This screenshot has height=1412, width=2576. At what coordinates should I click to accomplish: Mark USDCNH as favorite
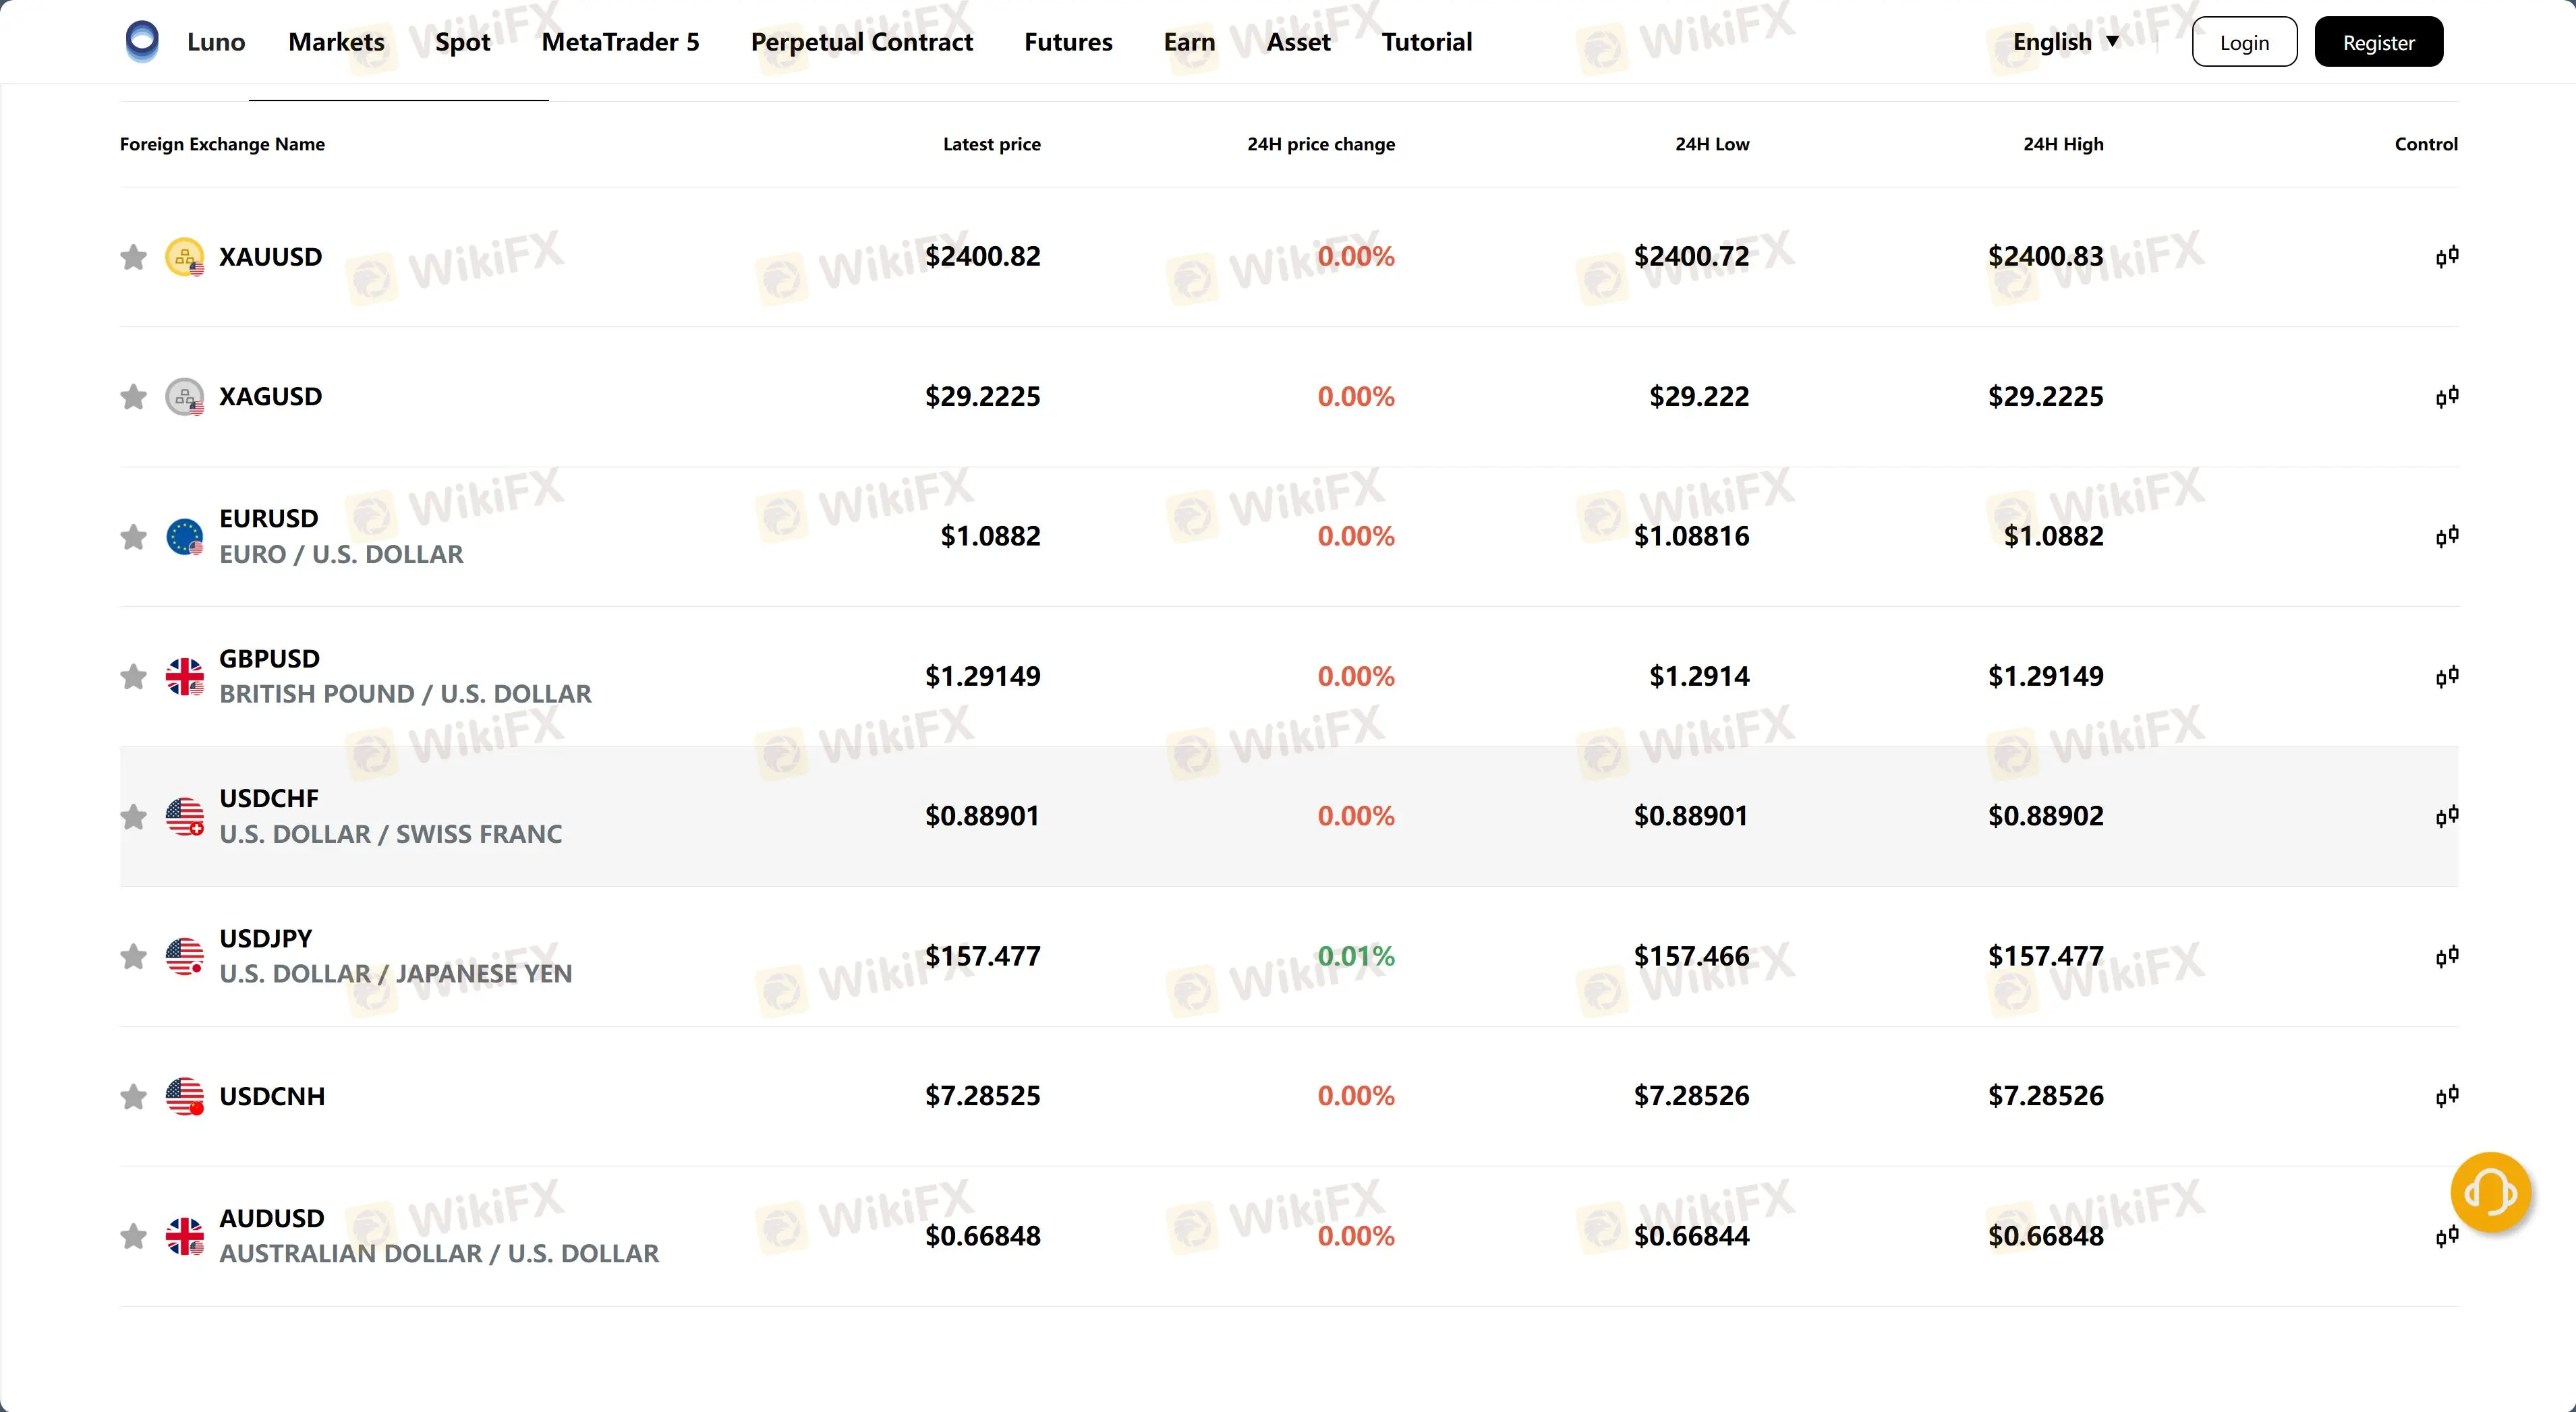(x=133, y=1097)
